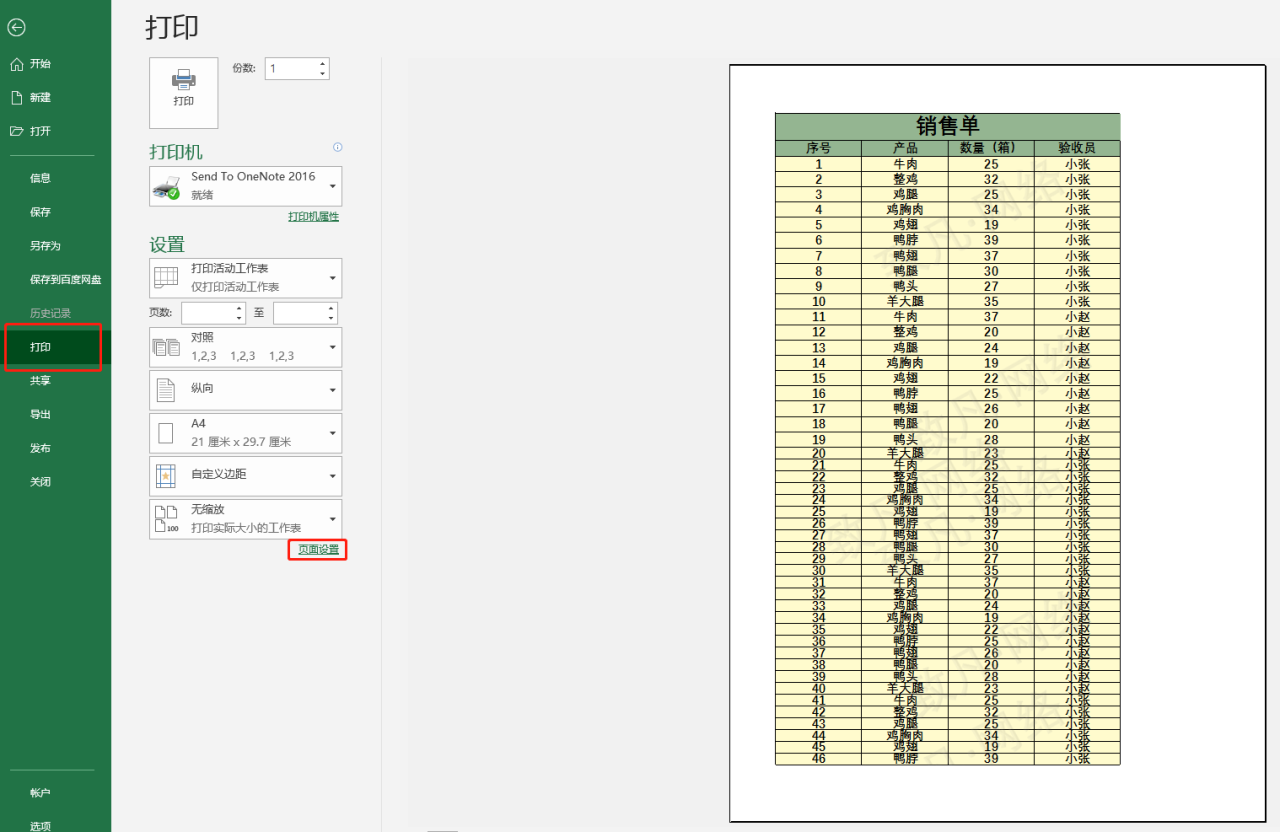1280x832 pixels.
Task: Click the 销售单 title in preview
Action: click(x=948, y=126)
